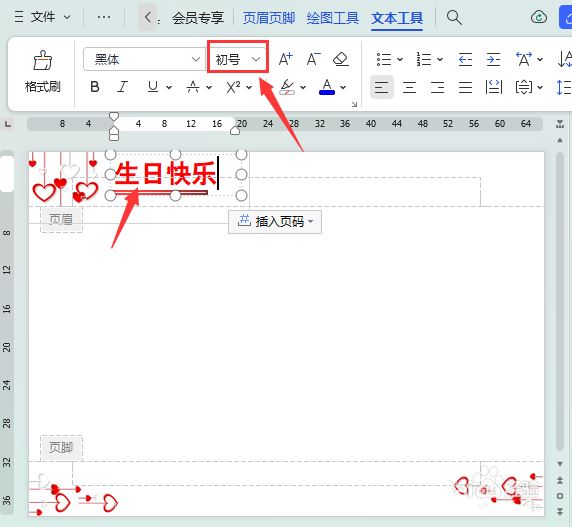572x527 pixels.
Task: Open numbered list style dropdown
Action: point(440,59)
